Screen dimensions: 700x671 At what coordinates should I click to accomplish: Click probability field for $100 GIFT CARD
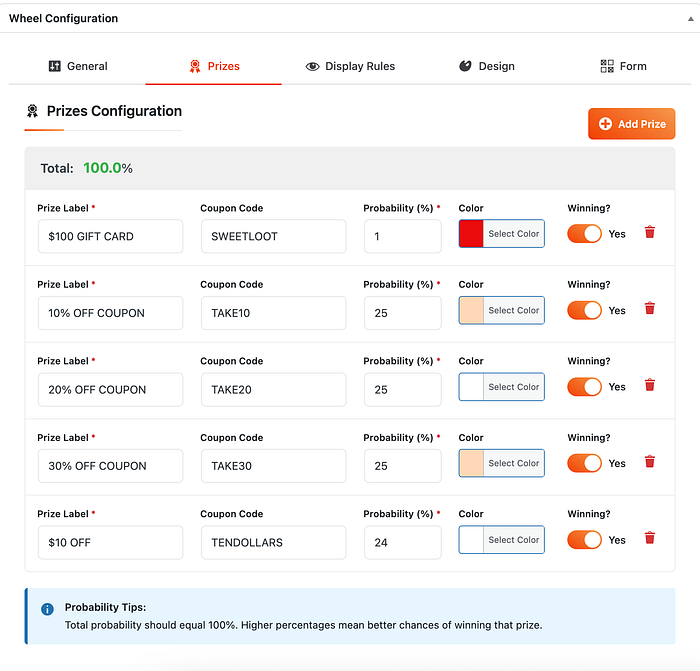click(x=403, y=236)
